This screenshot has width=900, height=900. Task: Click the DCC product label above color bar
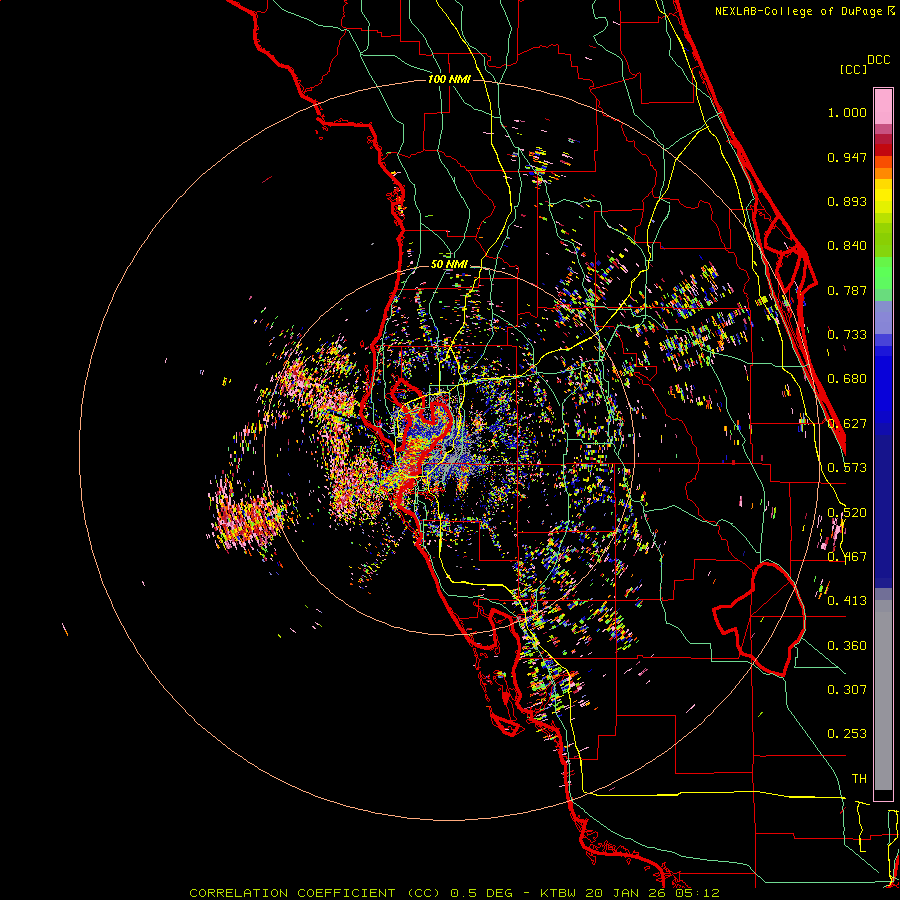(879, 59)
